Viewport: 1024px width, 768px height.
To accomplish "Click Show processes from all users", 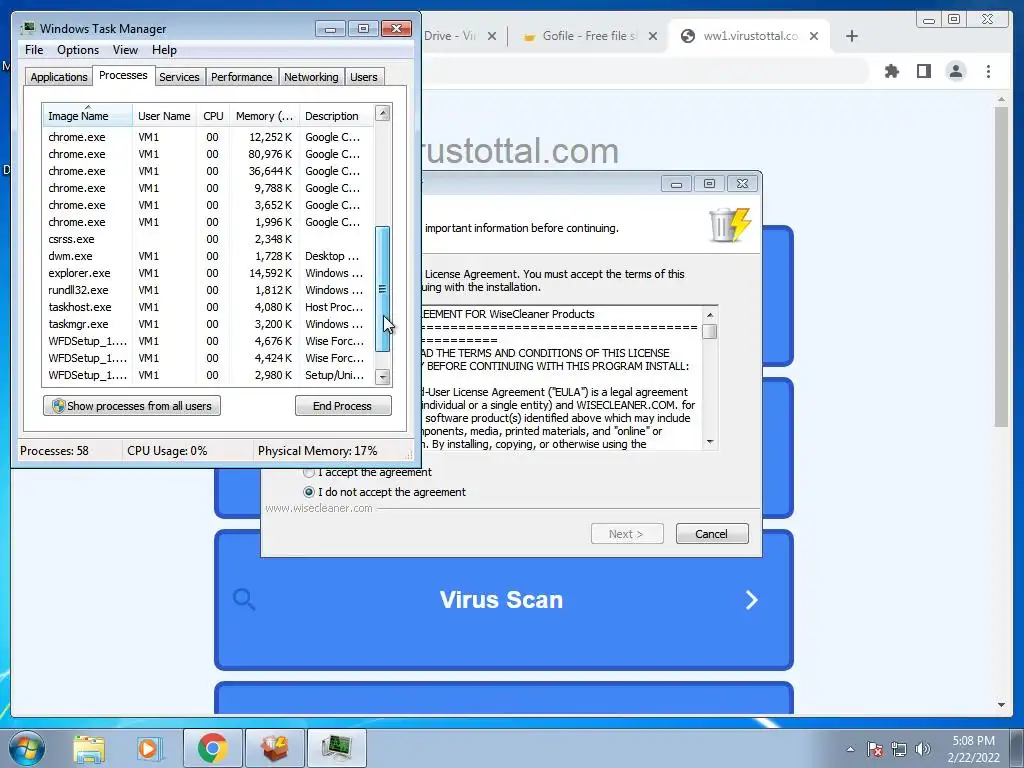I will (x=132, y=406).
